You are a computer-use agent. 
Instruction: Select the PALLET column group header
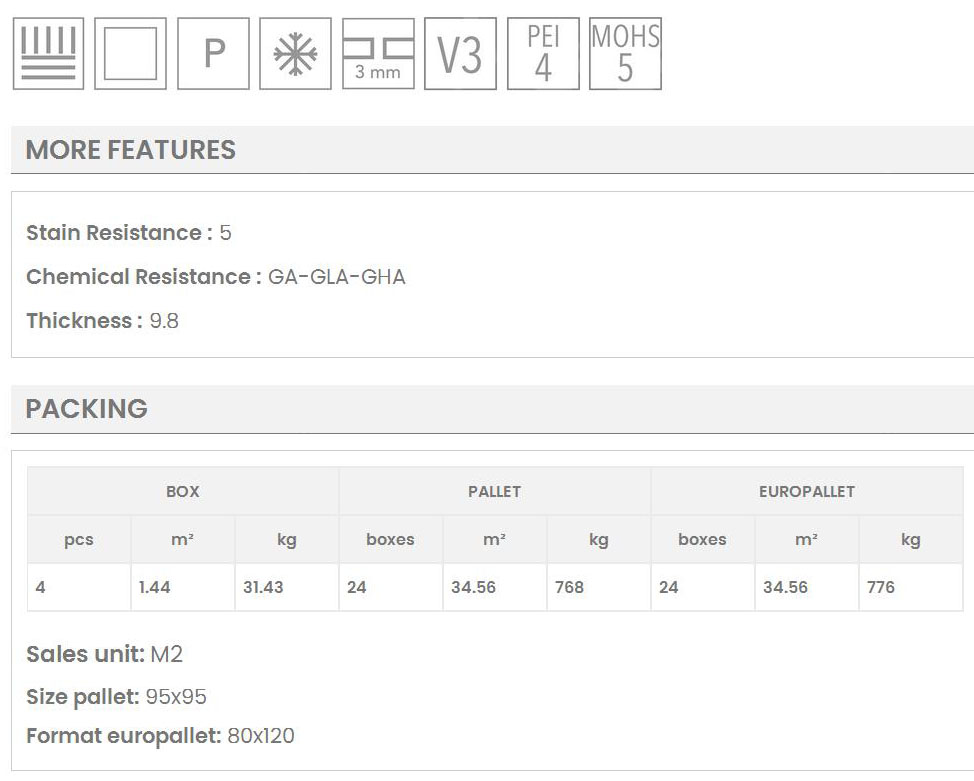[x=494, y=491]
